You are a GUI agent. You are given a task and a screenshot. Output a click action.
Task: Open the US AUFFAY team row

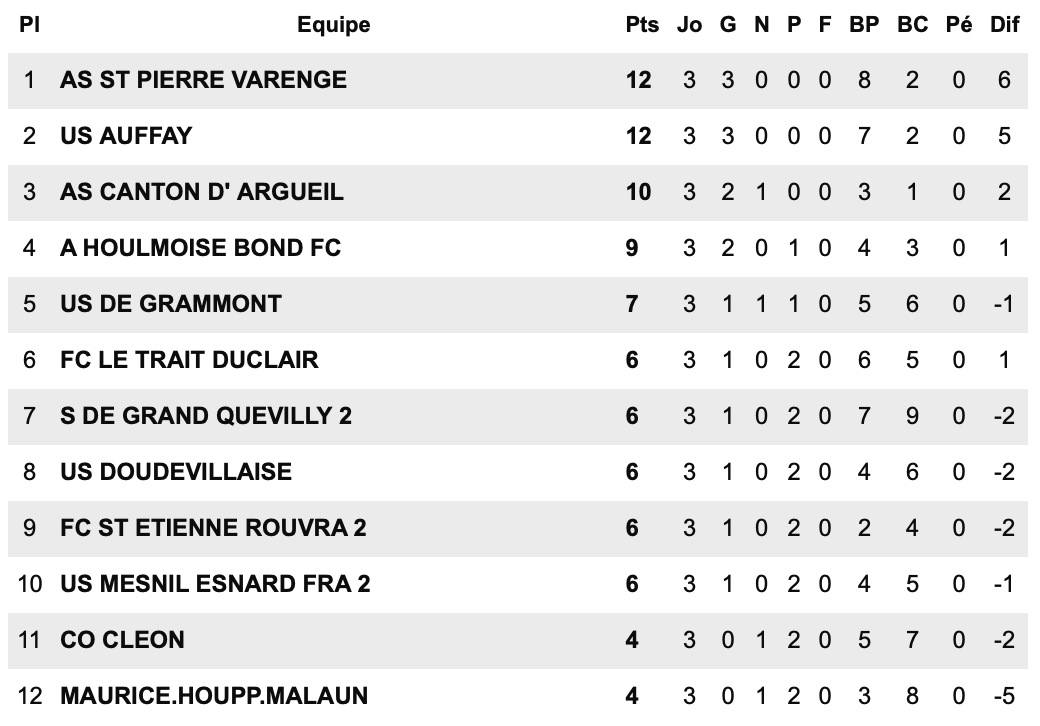coord(126,136)
